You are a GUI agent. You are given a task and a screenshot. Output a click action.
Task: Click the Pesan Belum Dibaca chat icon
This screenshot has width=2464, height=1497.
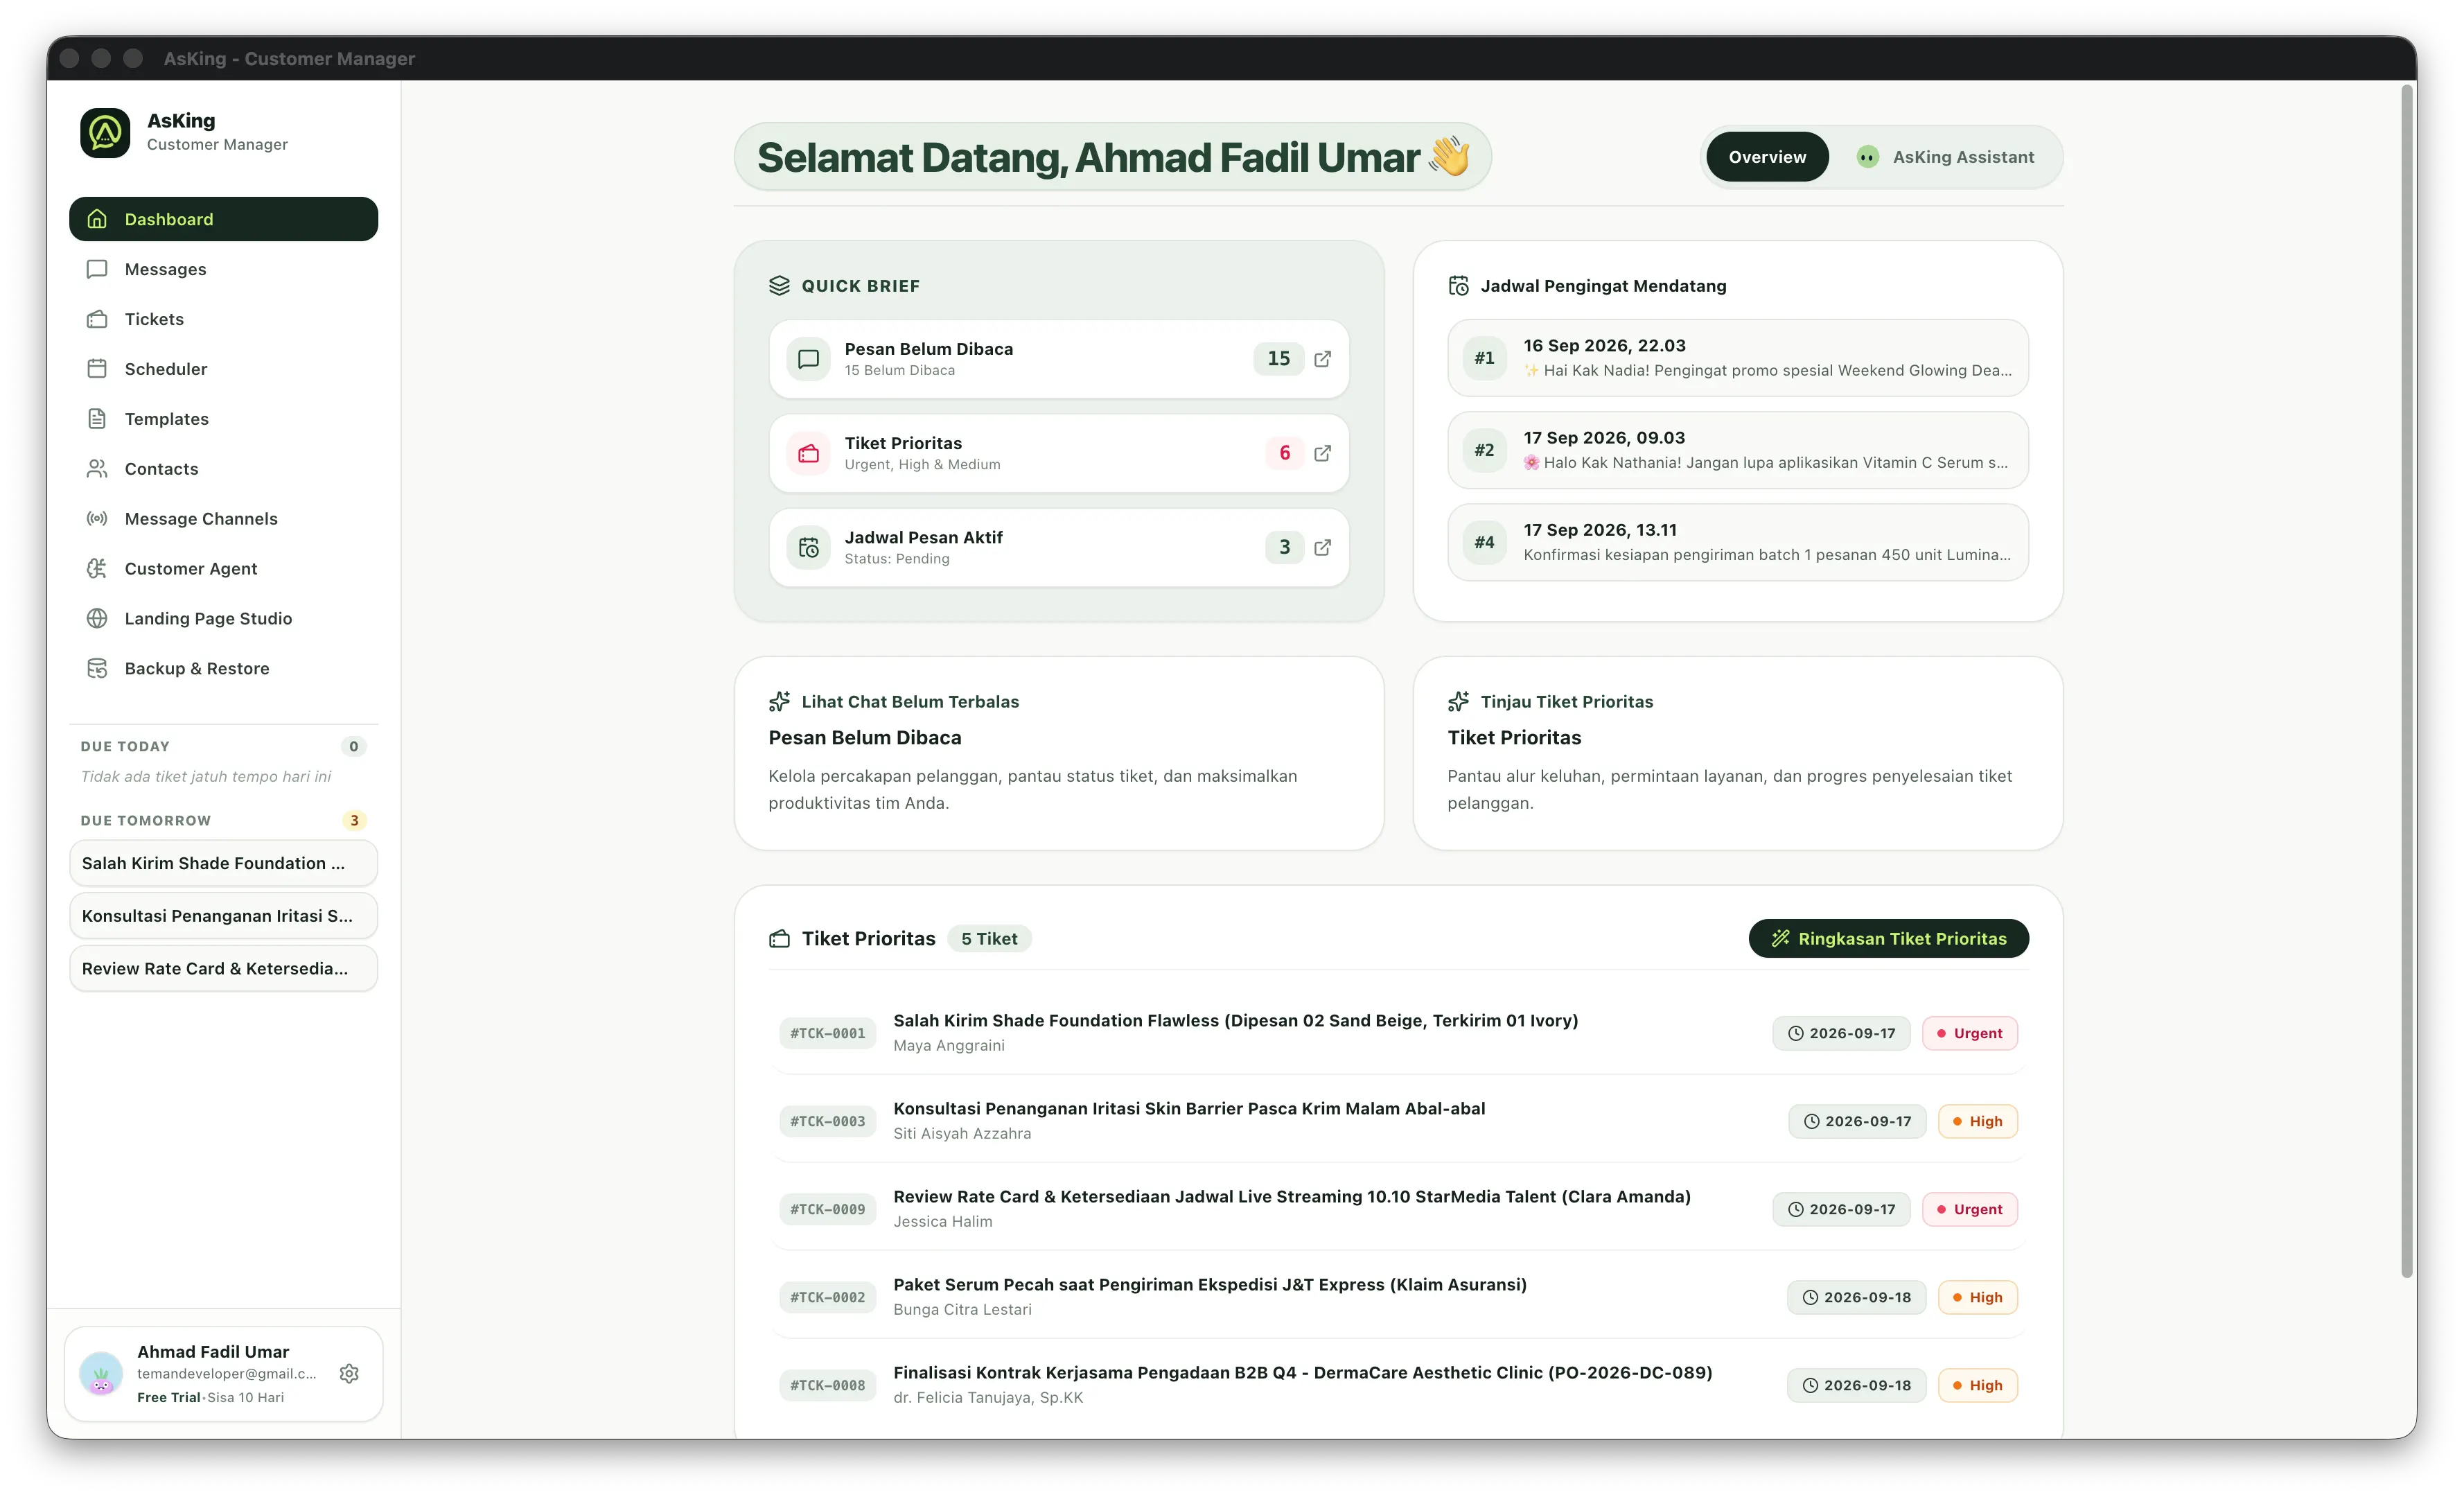808,359
